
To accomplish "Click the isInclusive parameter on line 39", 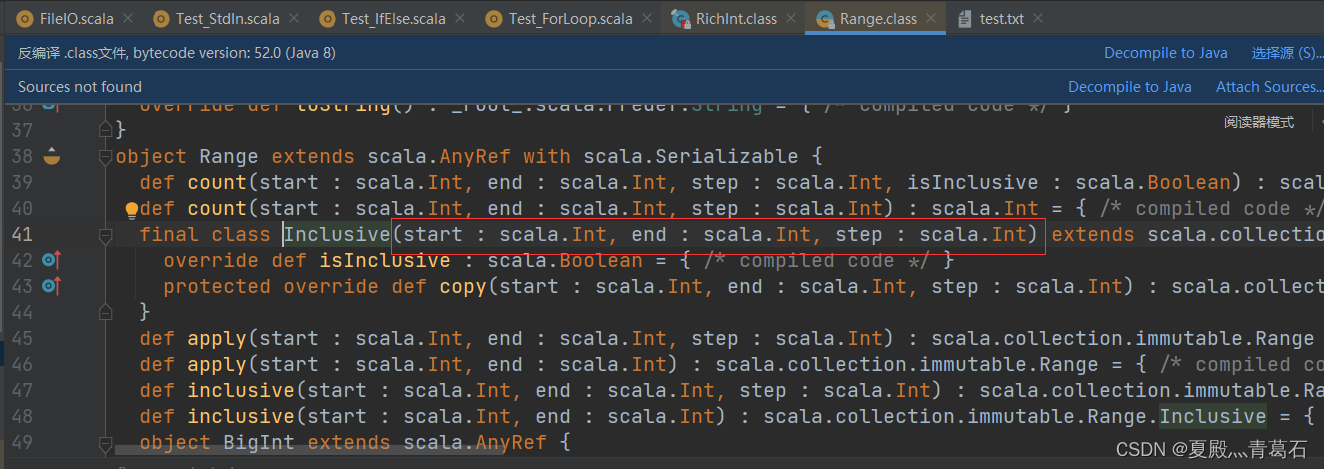I will click(973, 183).
